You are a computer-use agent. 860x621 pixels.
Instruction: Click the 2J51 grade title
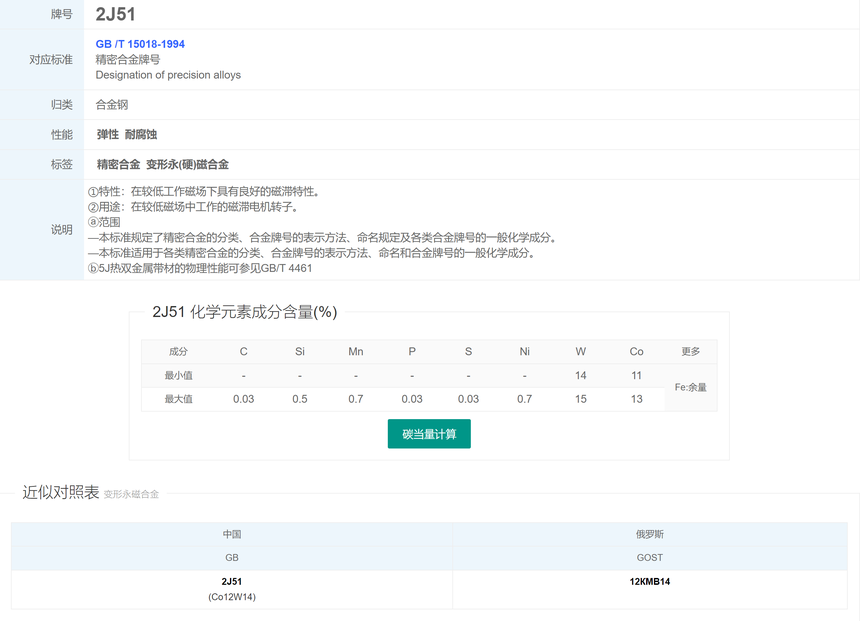click(x=115, y=14)
